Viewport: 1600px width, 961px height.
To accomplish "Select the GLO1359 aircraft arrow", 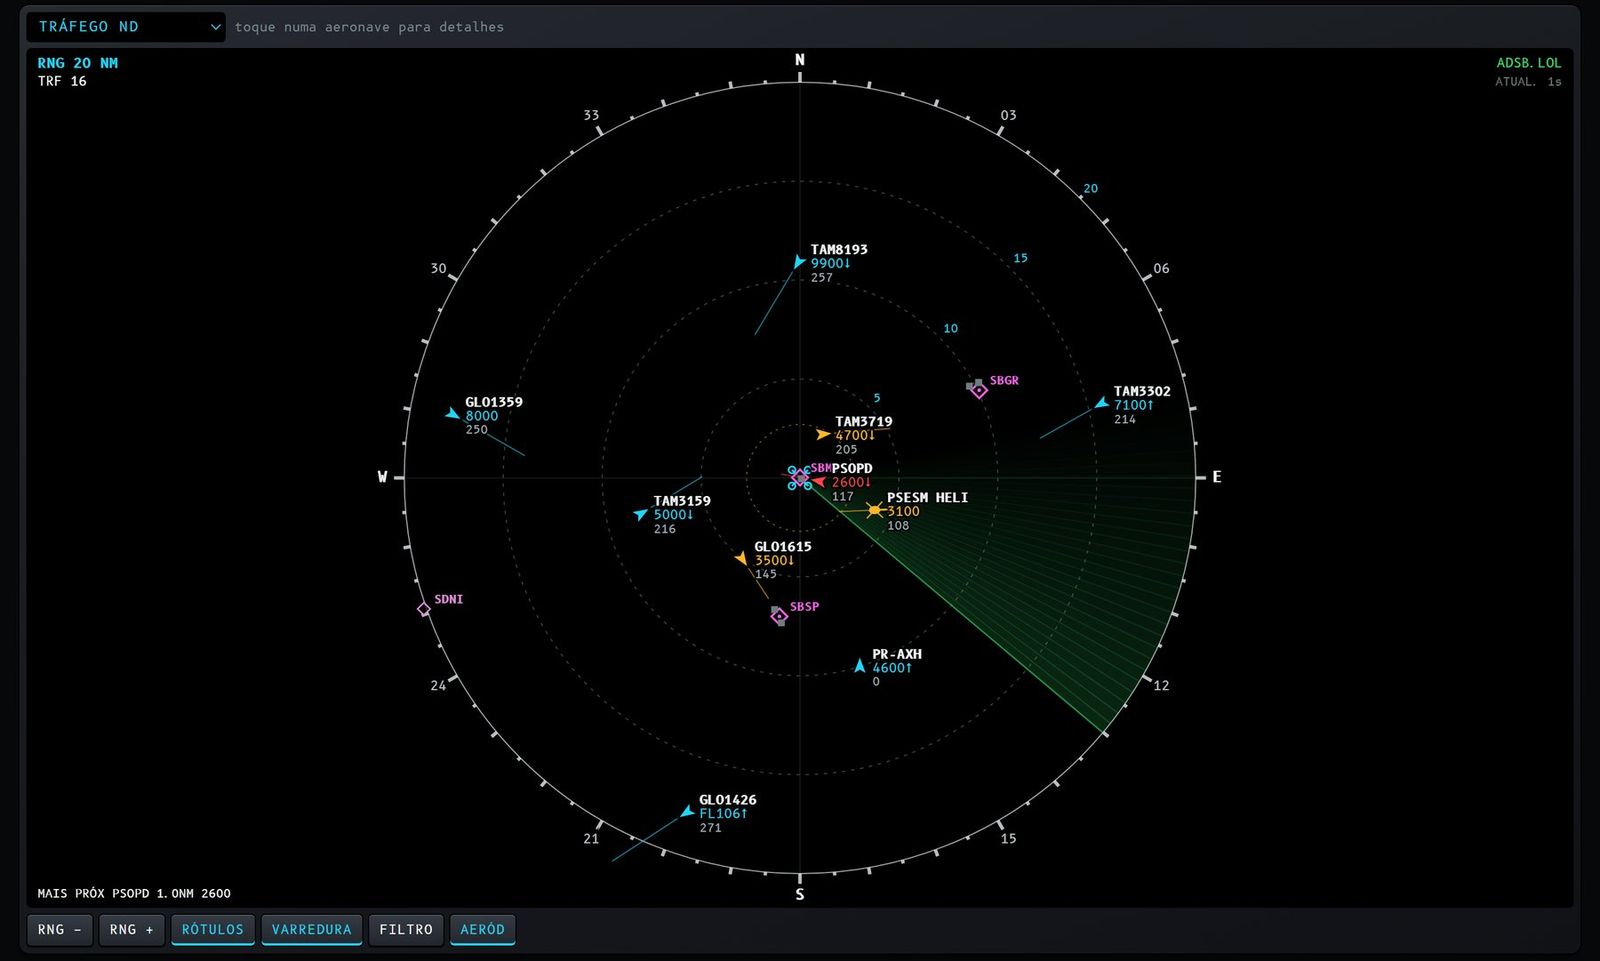I will click(x=453, y=413).
